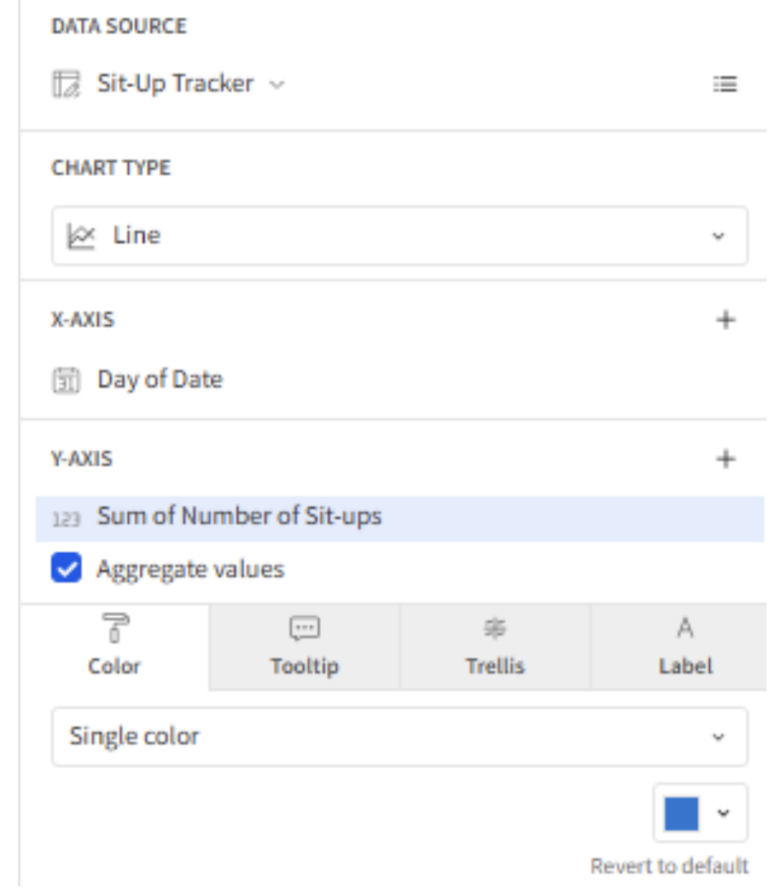The width and height of the screenshot is (768, 896).
Task: Click the paint roller Color icon
Action: pos(114,627)
